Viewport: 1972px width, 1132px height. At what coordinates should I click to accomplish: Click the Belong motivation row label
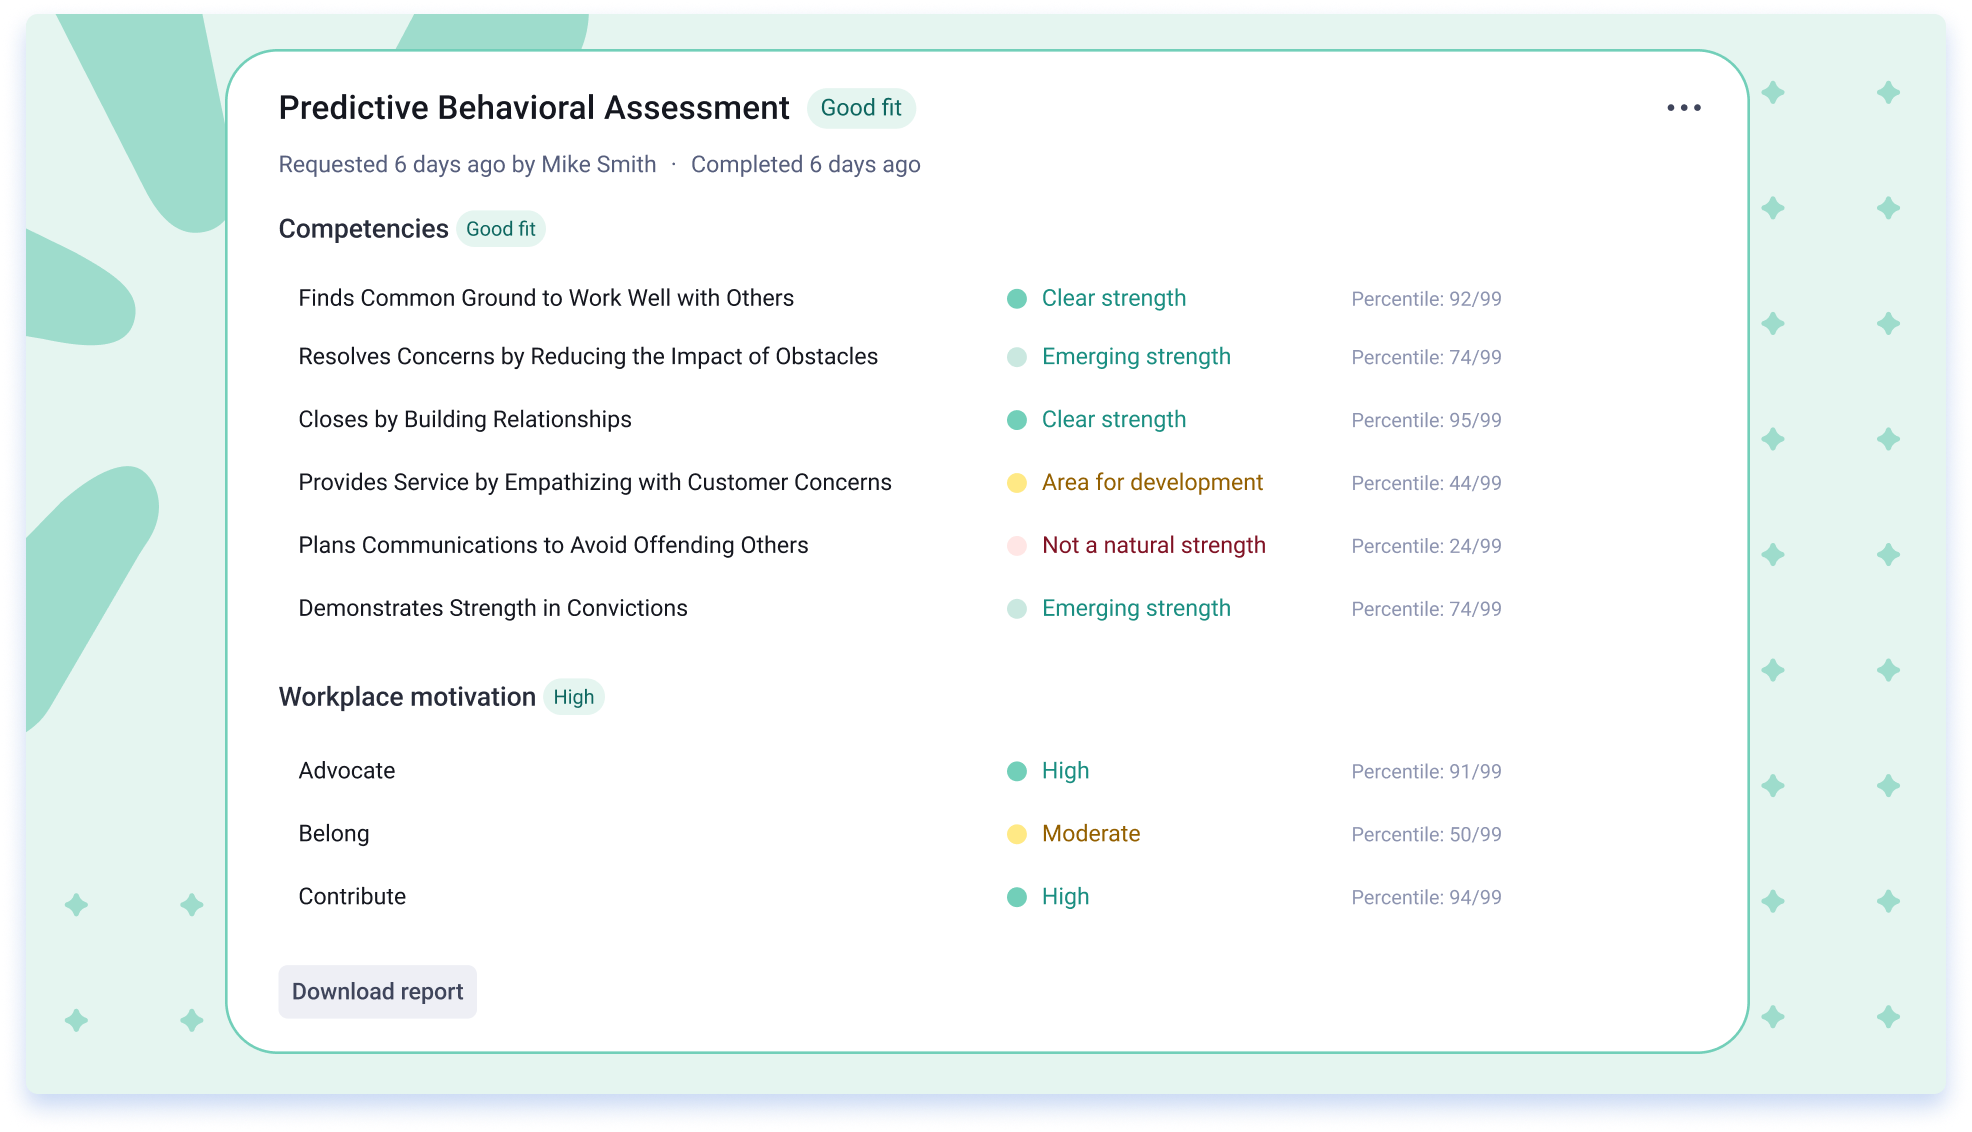click(334, 834)
